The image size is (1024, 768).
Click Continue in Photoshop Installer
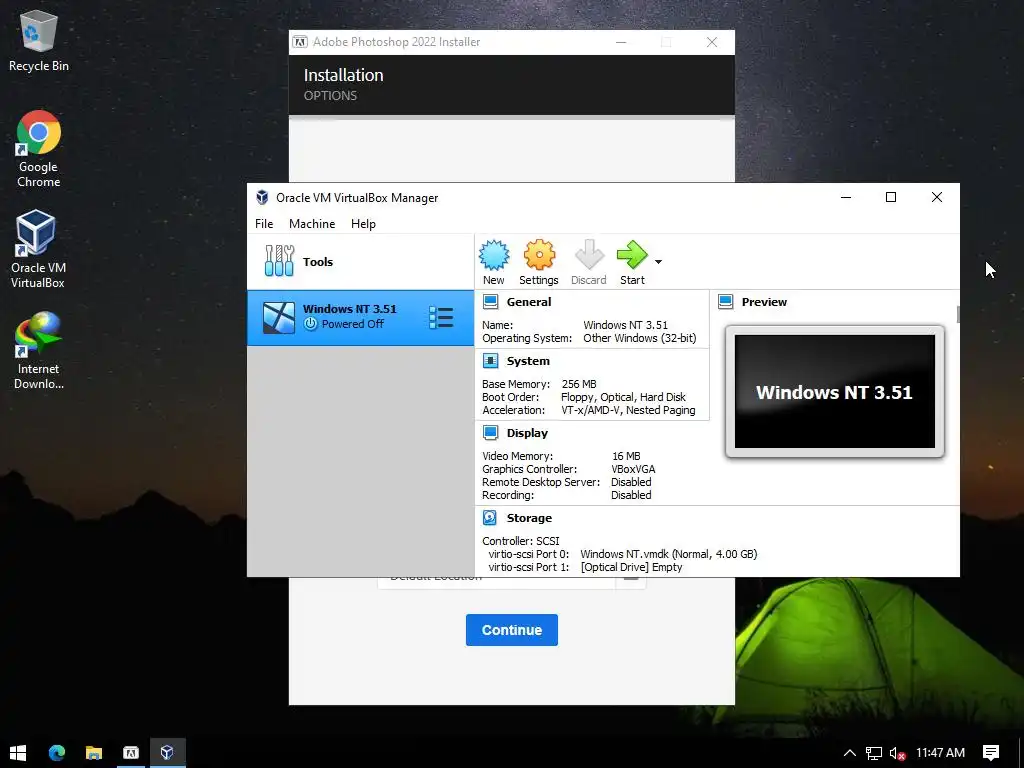coord(512,630)
